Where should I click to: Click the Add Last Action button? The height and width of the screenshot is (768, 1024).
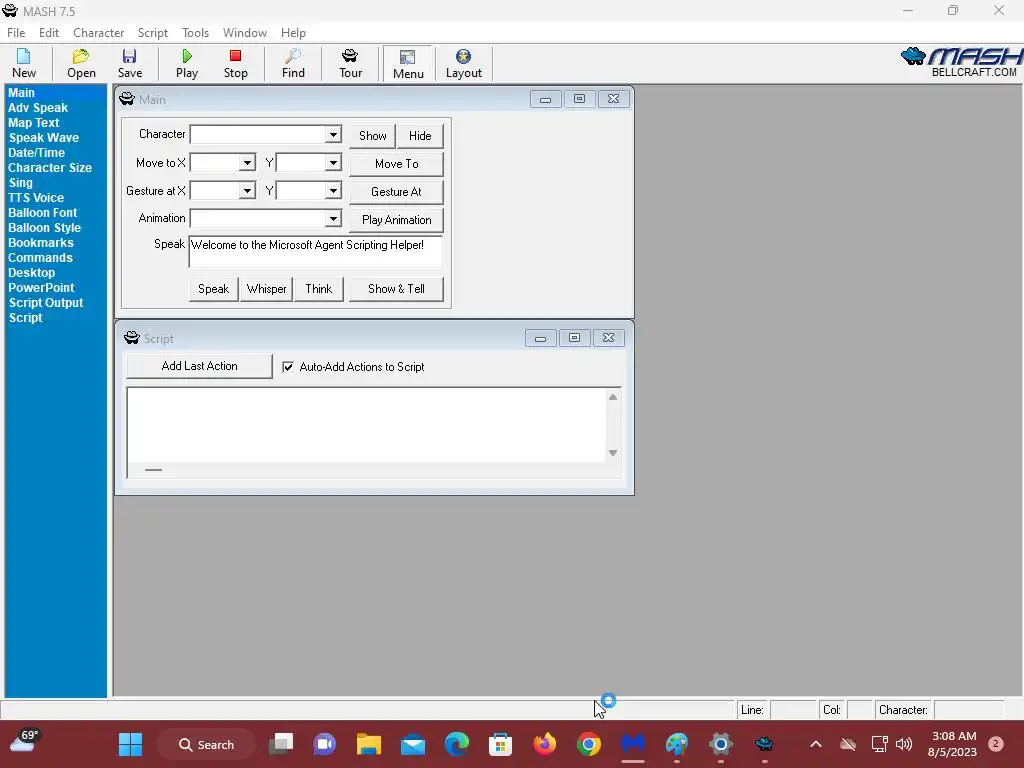pyautogui.click(x=199, y=366)
